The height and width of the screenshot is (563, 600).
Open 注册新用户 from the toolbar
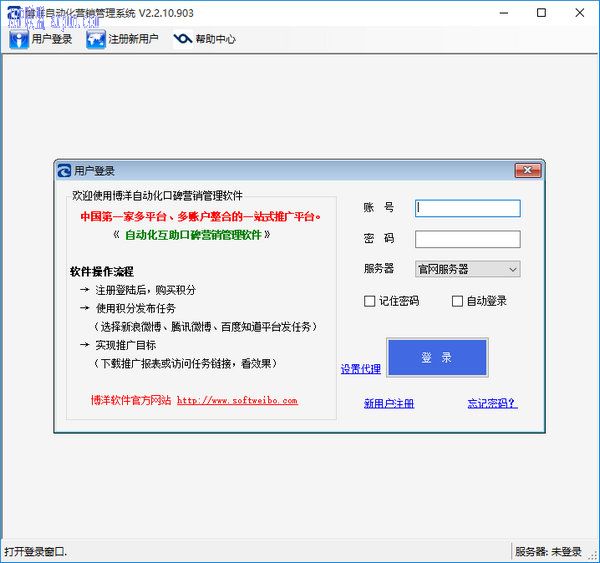pos(122,39)
